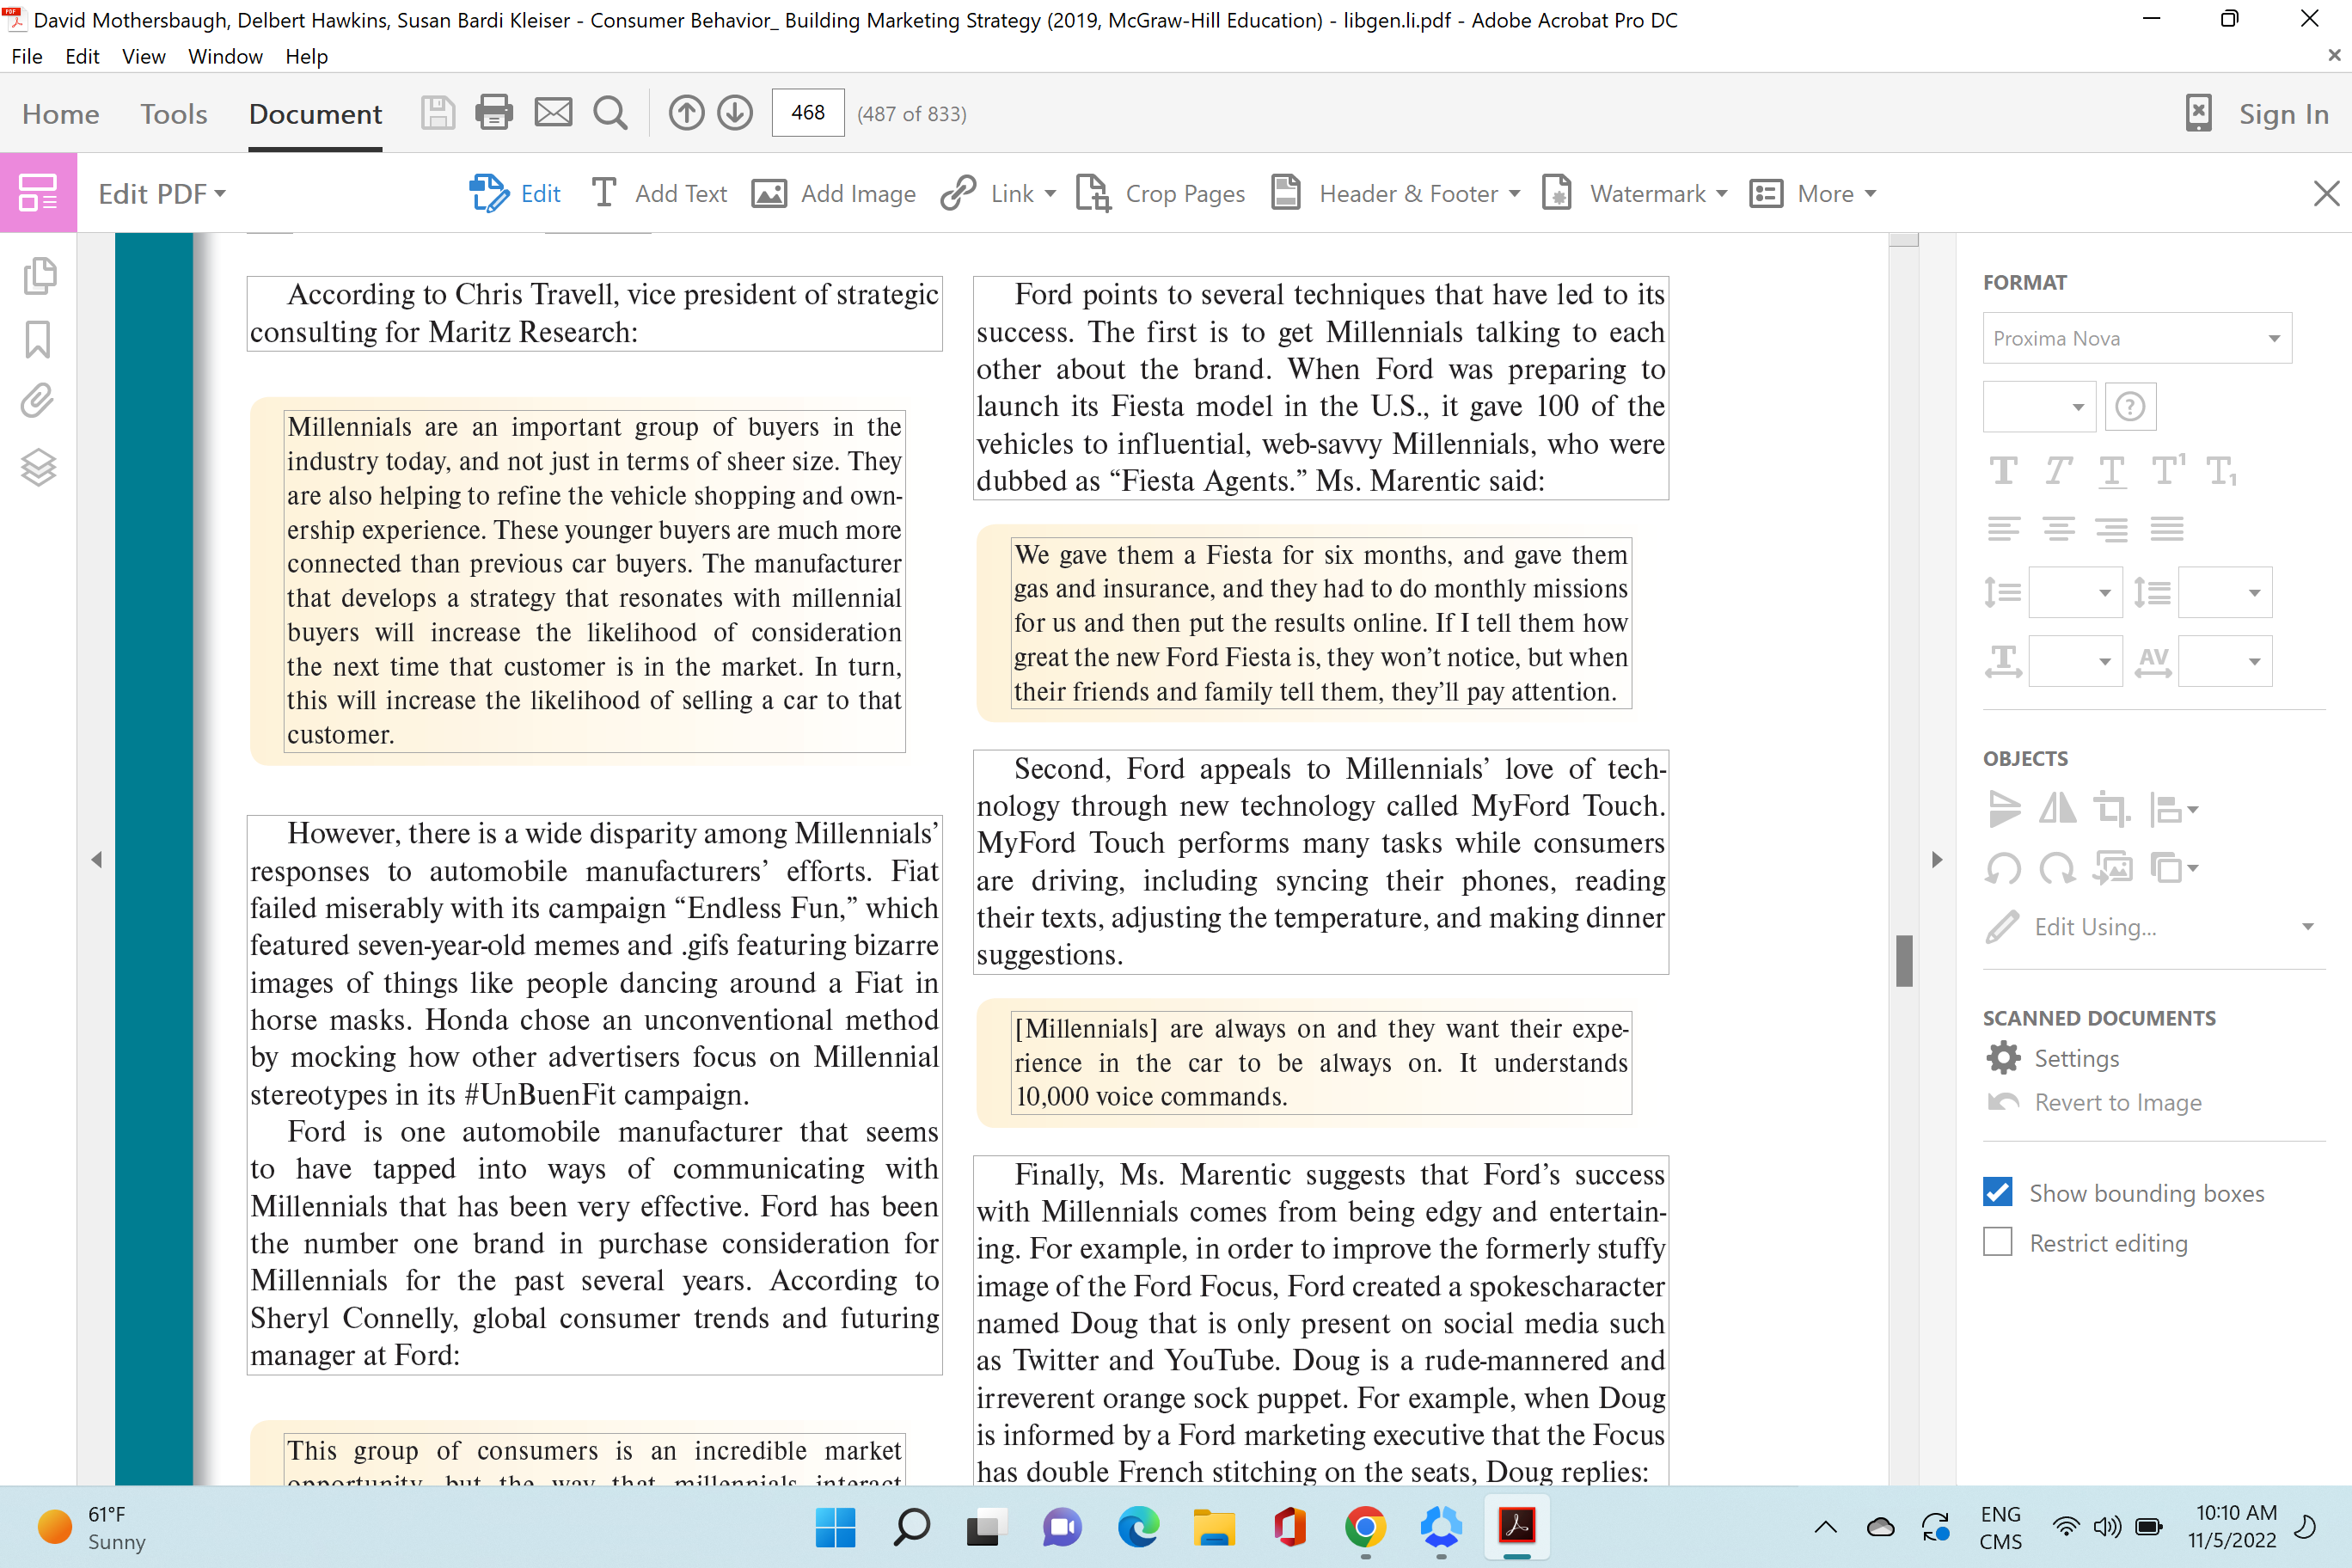Click the Print icon in toolbar
This screenshot has height=1568, width=2352.
pos(494,113)
